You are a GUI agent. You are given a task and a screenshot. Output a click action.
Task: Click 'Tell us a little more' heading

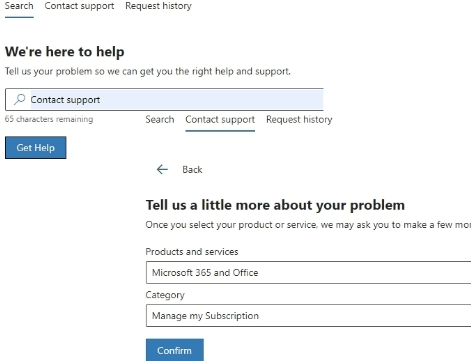point(275,205)
